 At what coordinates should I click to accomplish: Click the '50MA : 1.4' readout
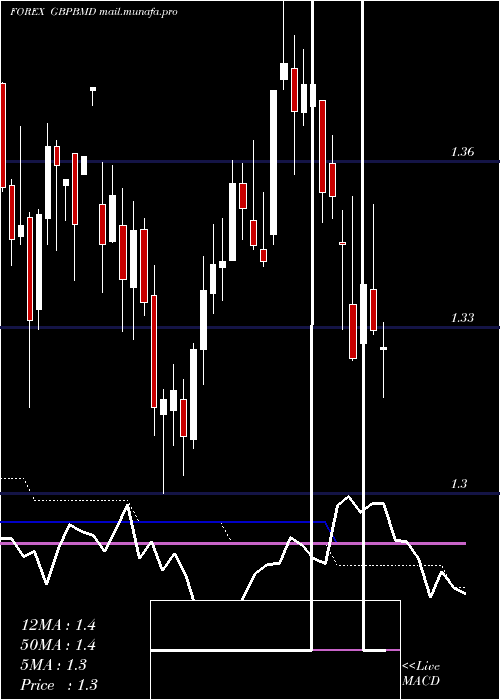click(58, 645)
